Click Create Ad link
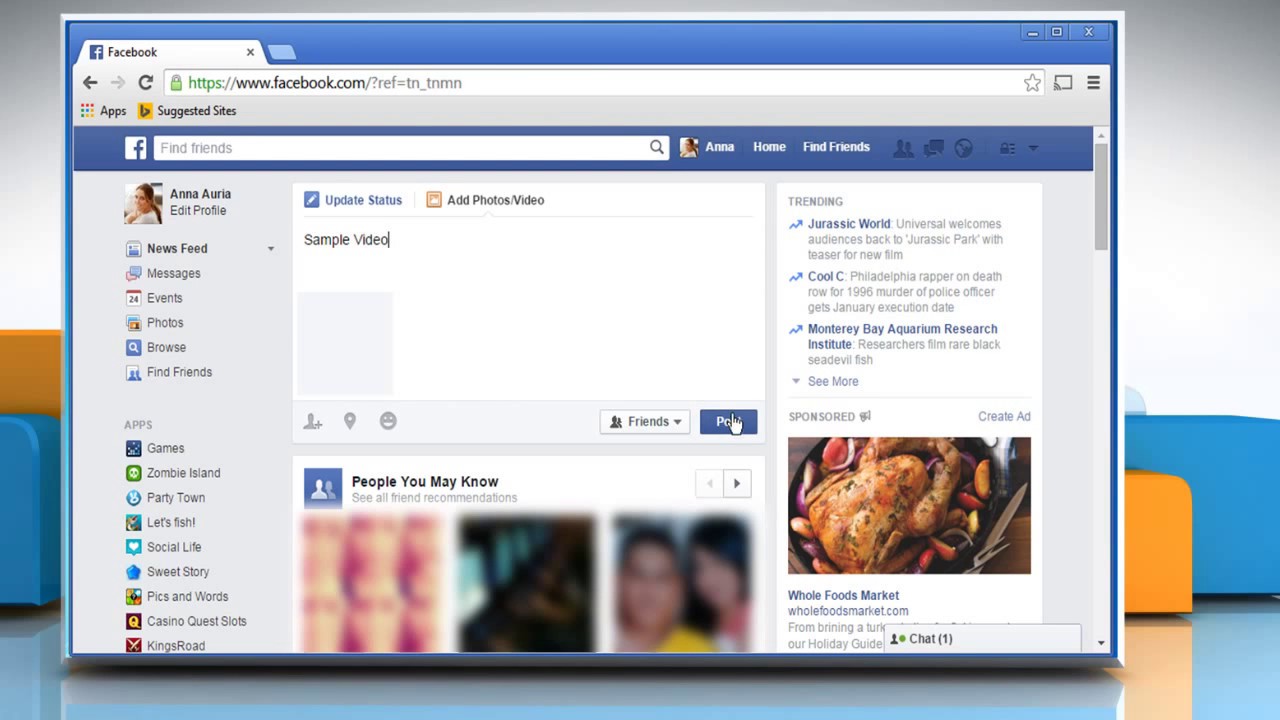 (1004, 417)
